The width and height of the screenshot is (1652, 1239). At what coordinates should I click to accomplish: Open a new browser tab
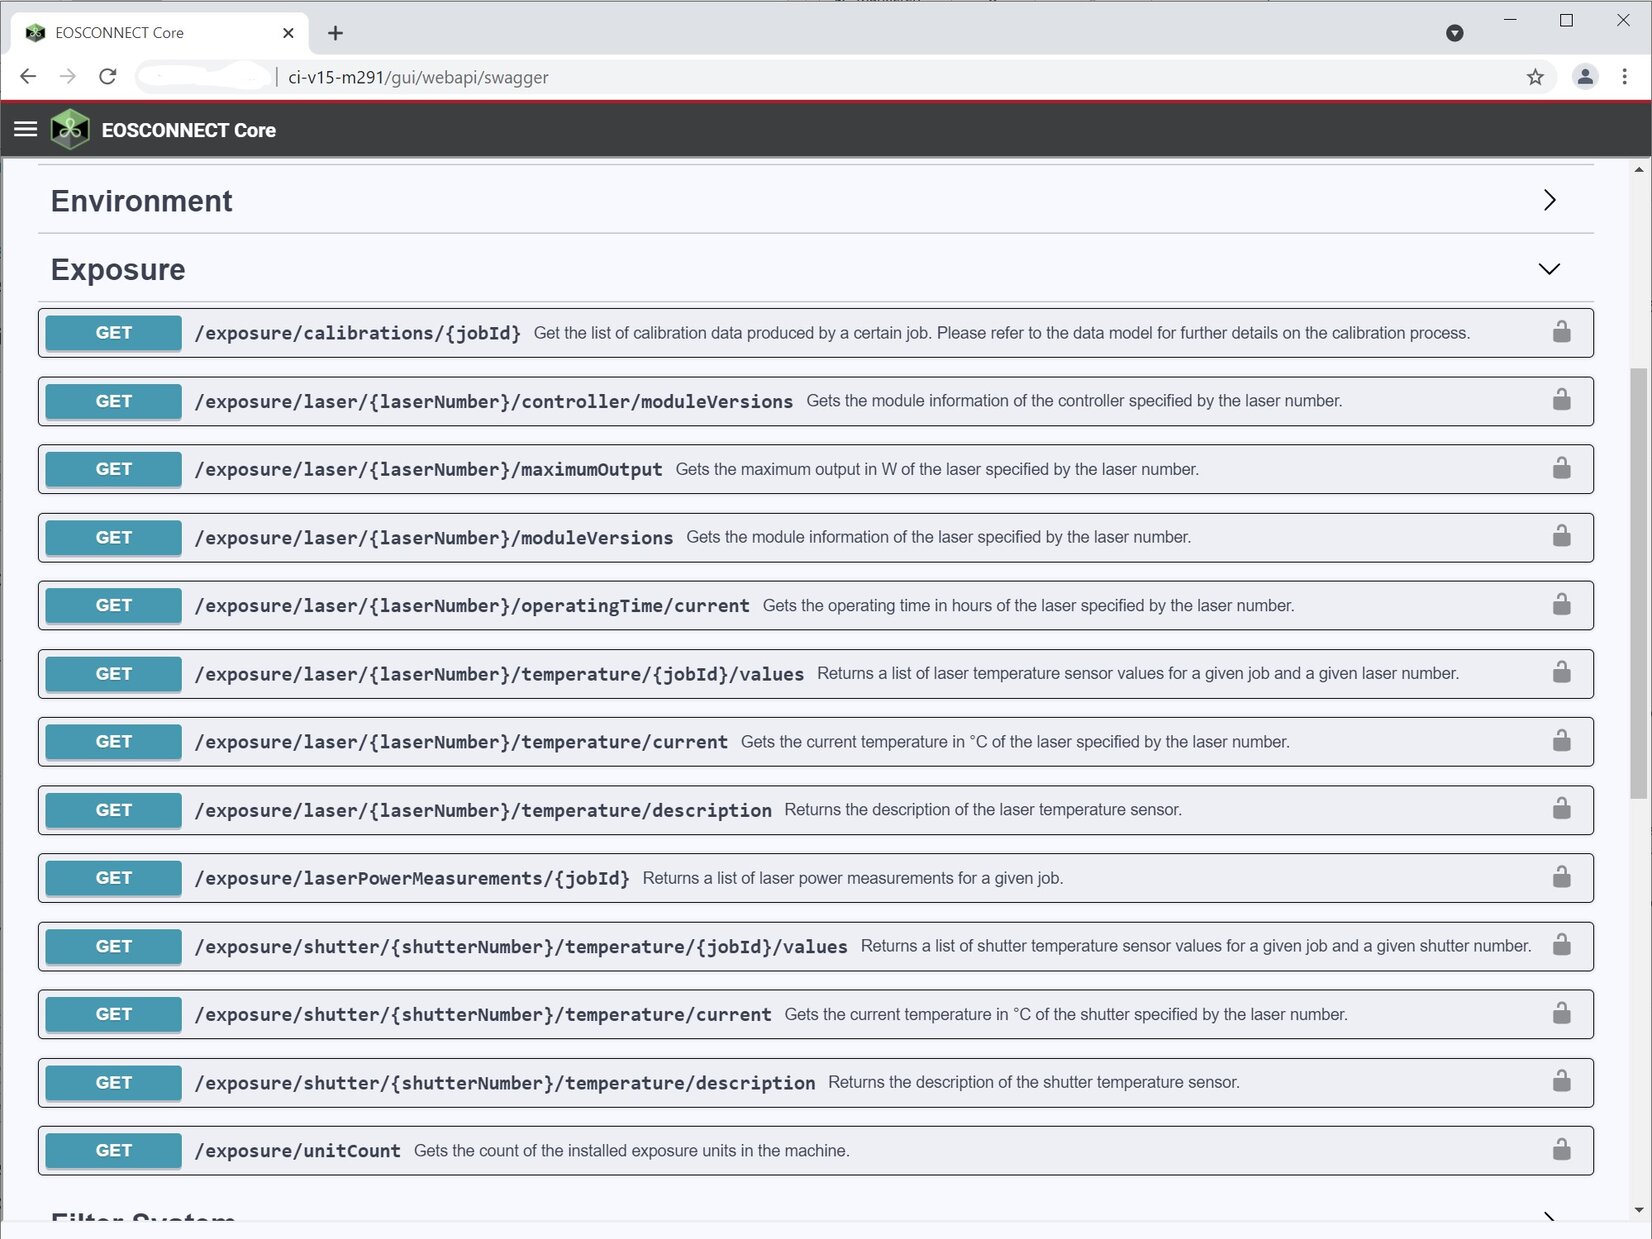(x=335, y=33)
